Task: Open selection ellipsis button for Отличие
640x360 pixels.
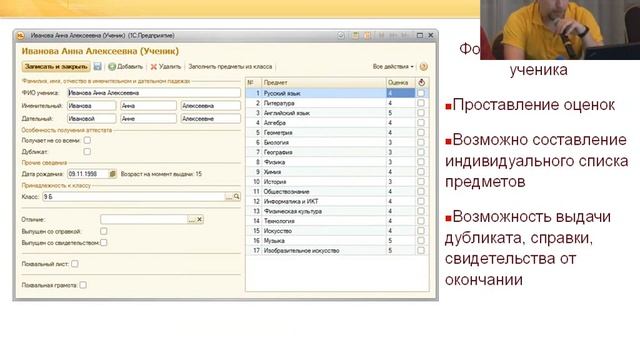Action: click(x=191, y=220)
